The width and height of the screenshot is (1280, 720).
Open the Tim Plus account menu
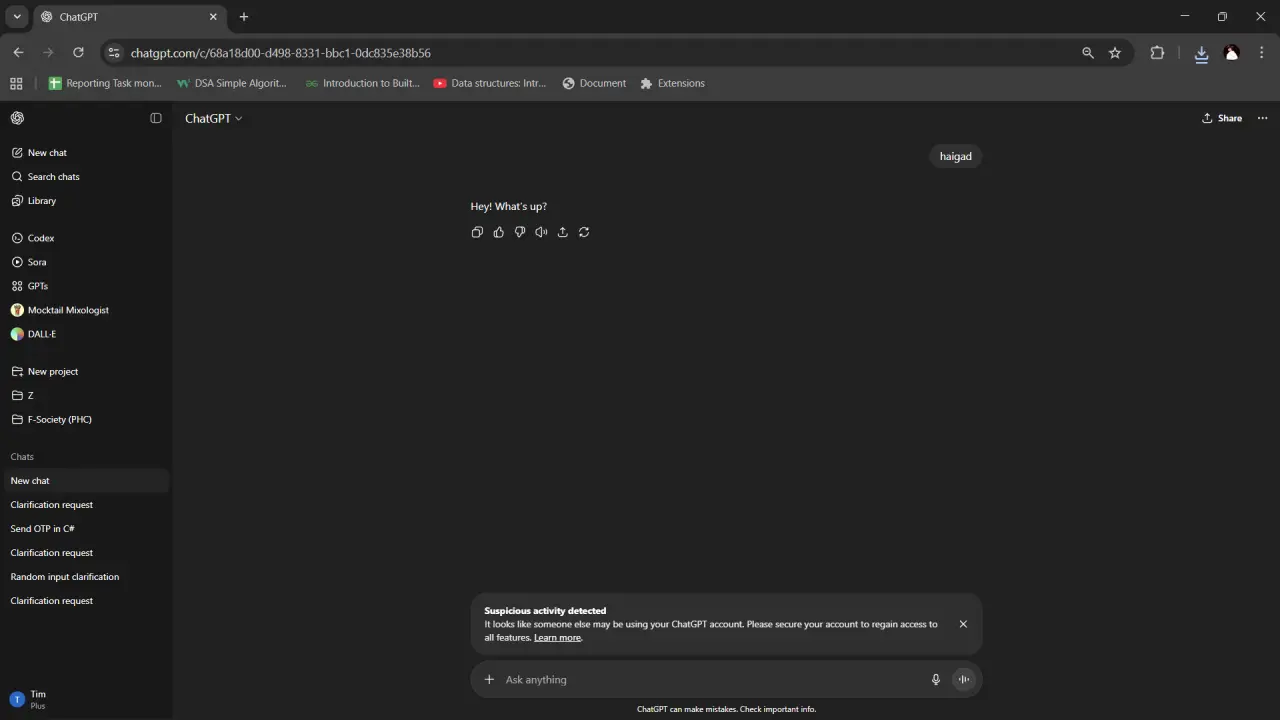[x=85, y=699]
